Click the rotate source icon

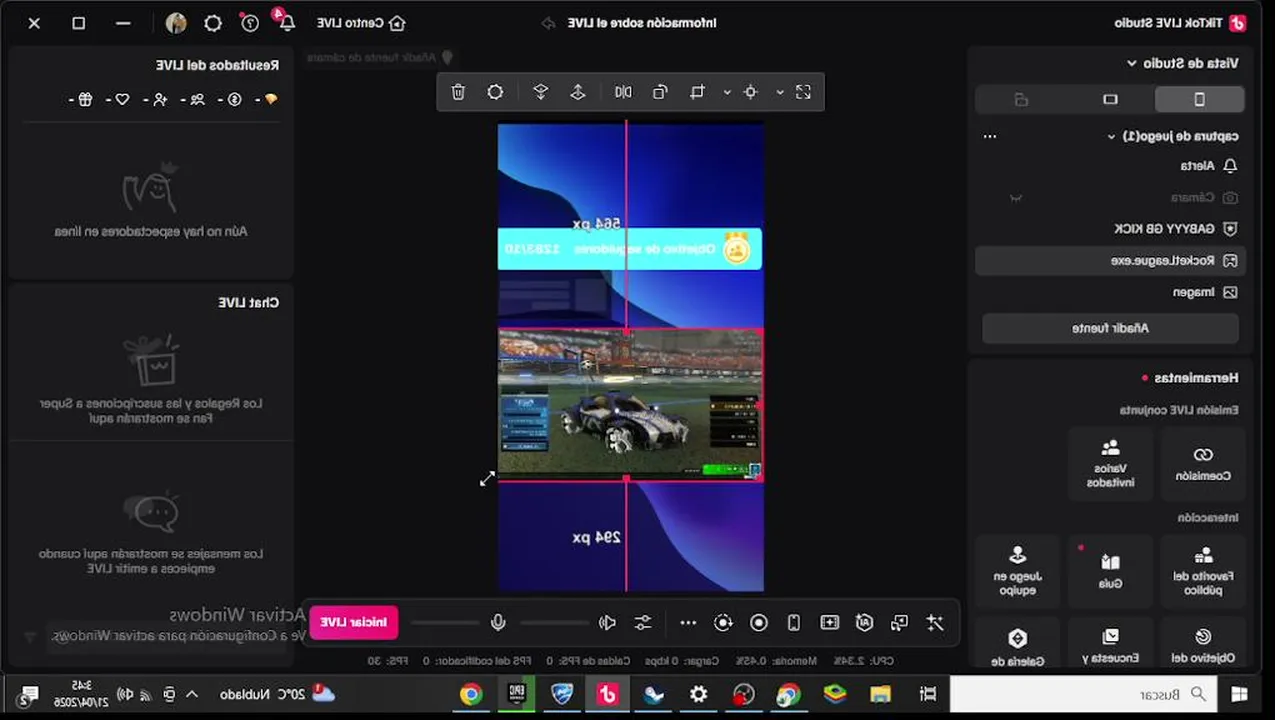click(x=660, y=92)
